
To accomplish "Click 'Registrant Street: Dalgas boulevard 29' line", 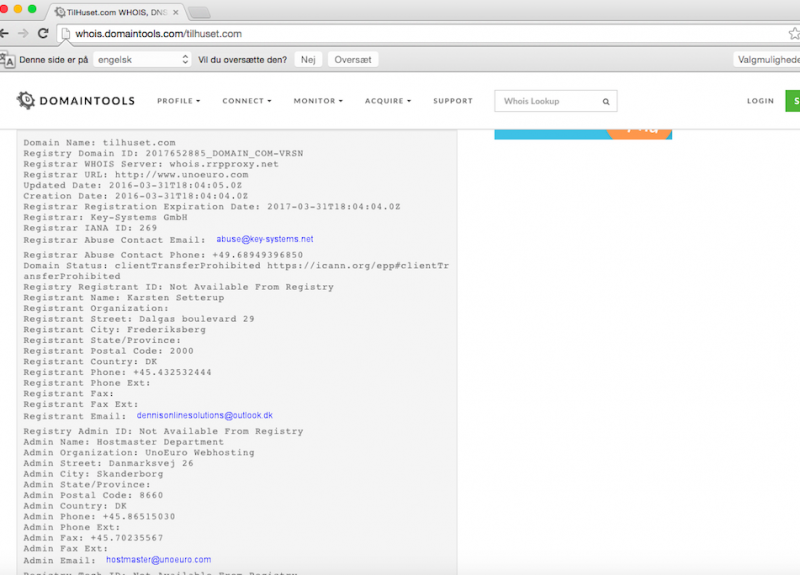I will [139, 319].
